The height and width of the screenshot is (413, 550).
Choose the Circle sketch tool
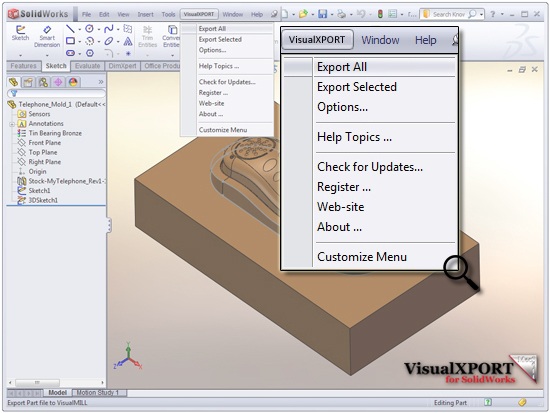(90, 29)
